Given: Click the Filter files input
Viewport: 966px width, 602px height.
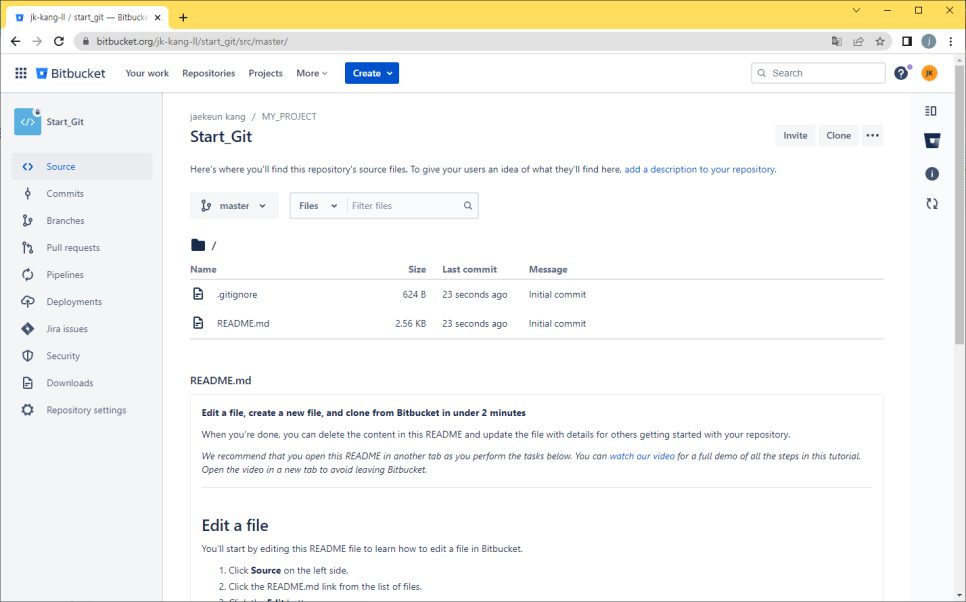Looking at the screenshot, I should [x=405, y=206].
